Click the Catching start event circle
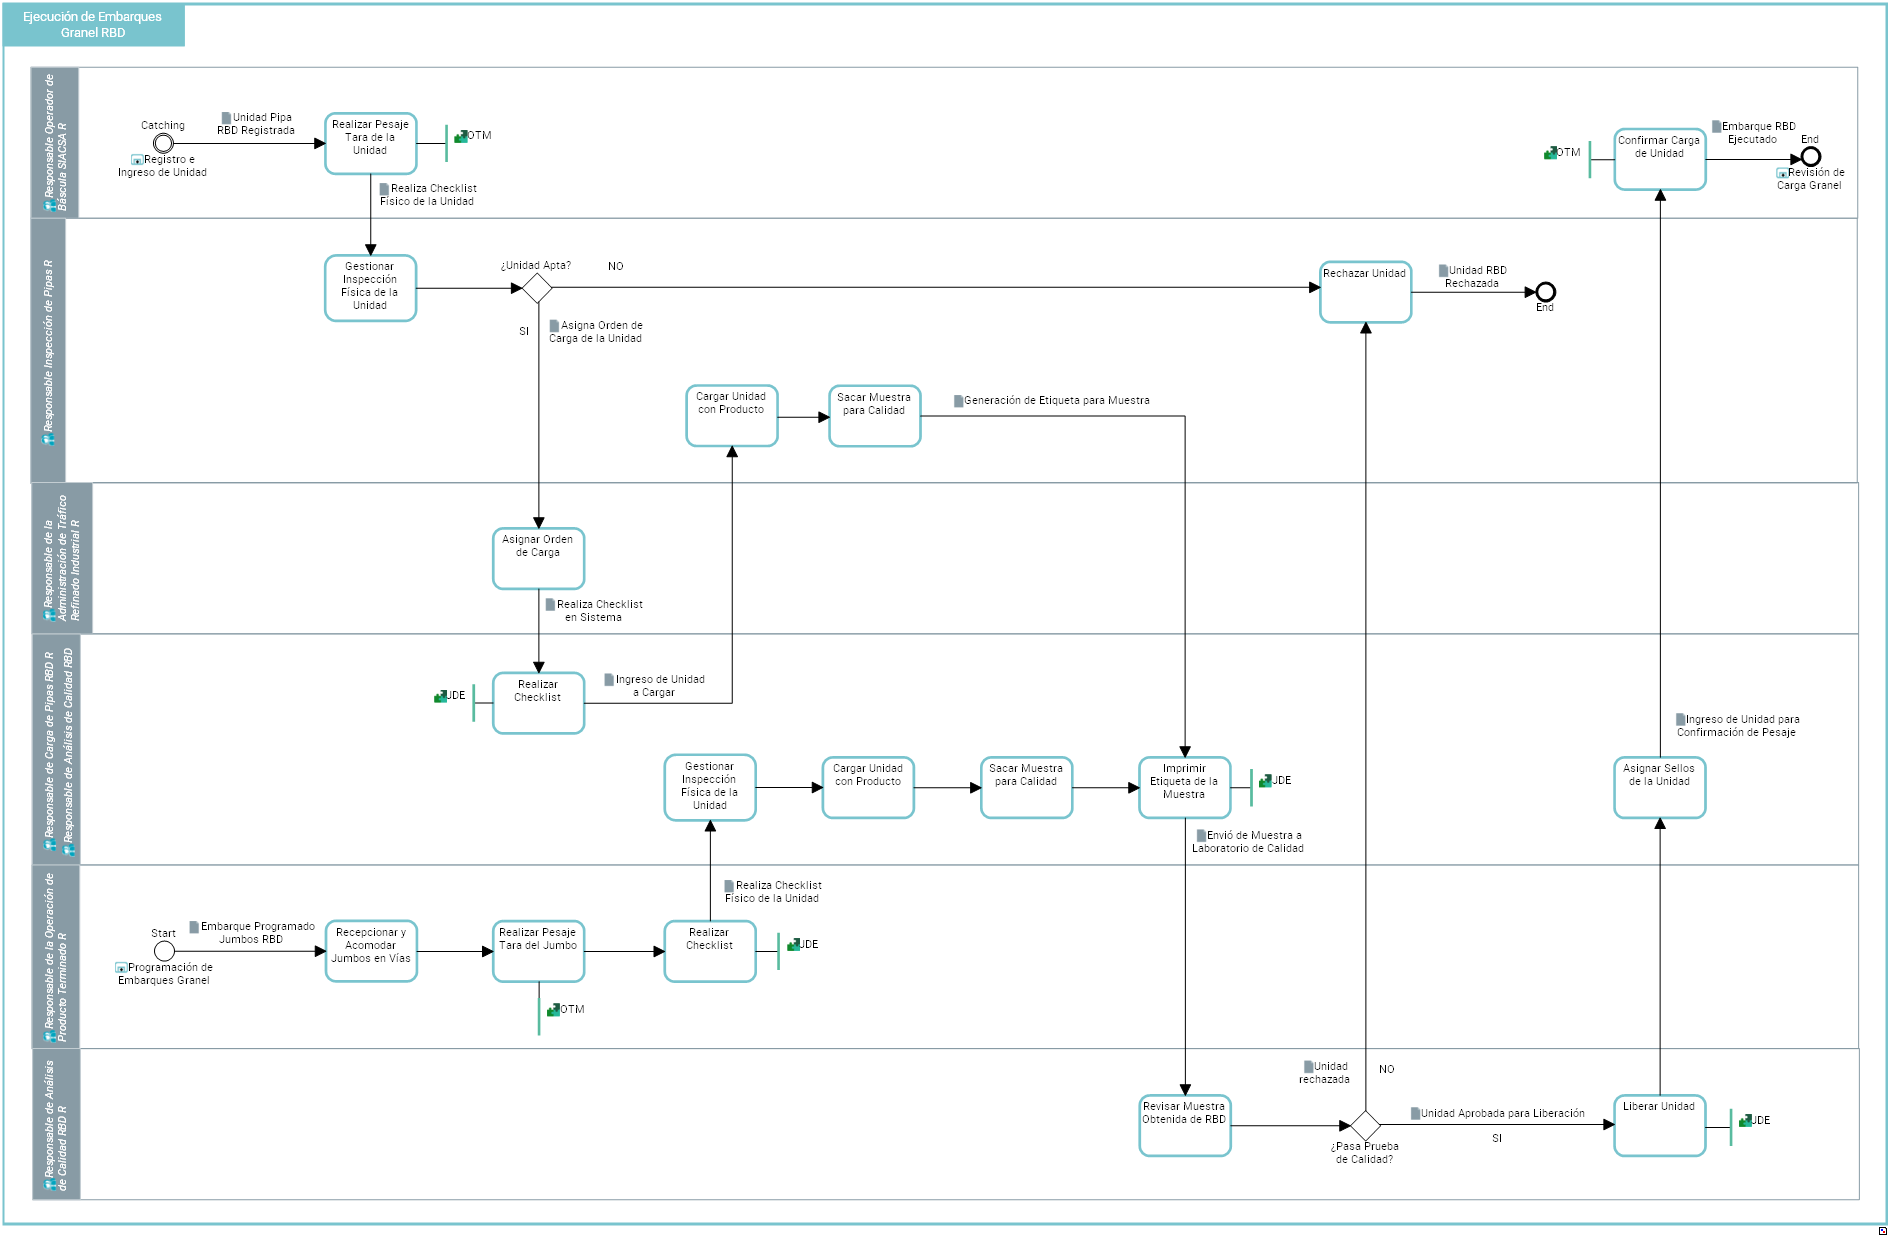1888x1236 pixels. click(163, 144)
